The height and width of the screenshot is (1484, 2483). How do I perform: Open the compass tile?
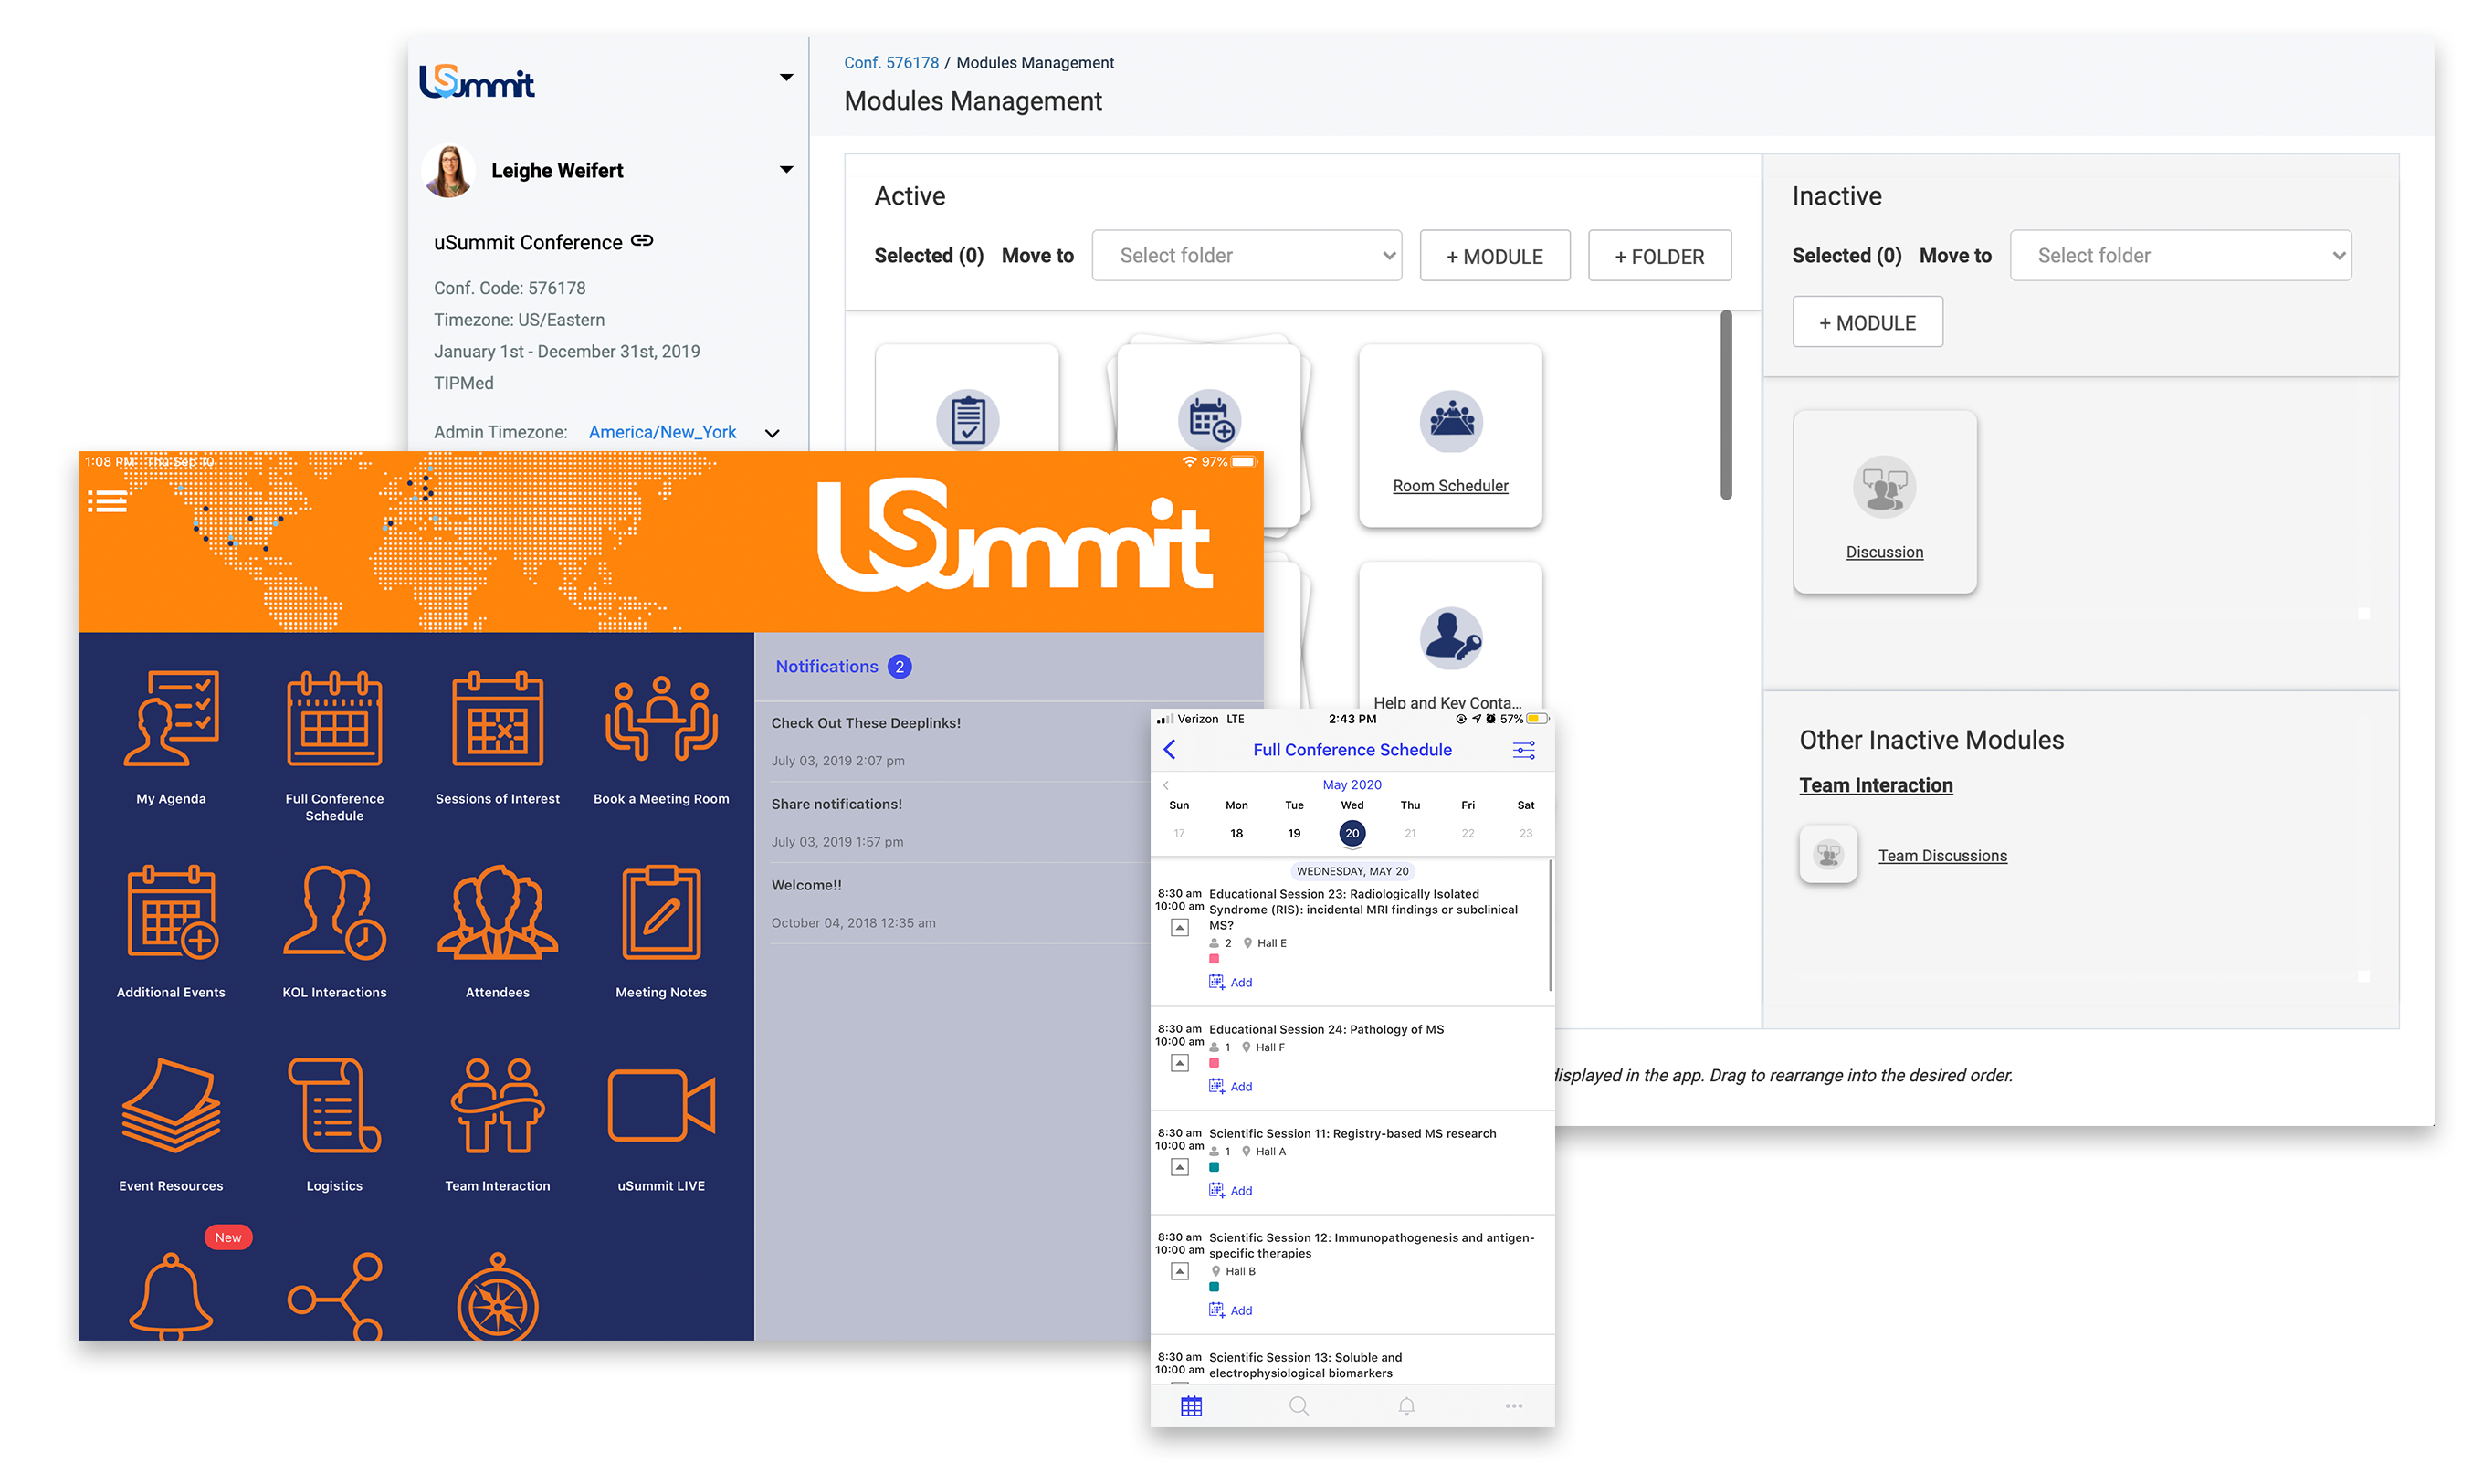coord(497,1297)
